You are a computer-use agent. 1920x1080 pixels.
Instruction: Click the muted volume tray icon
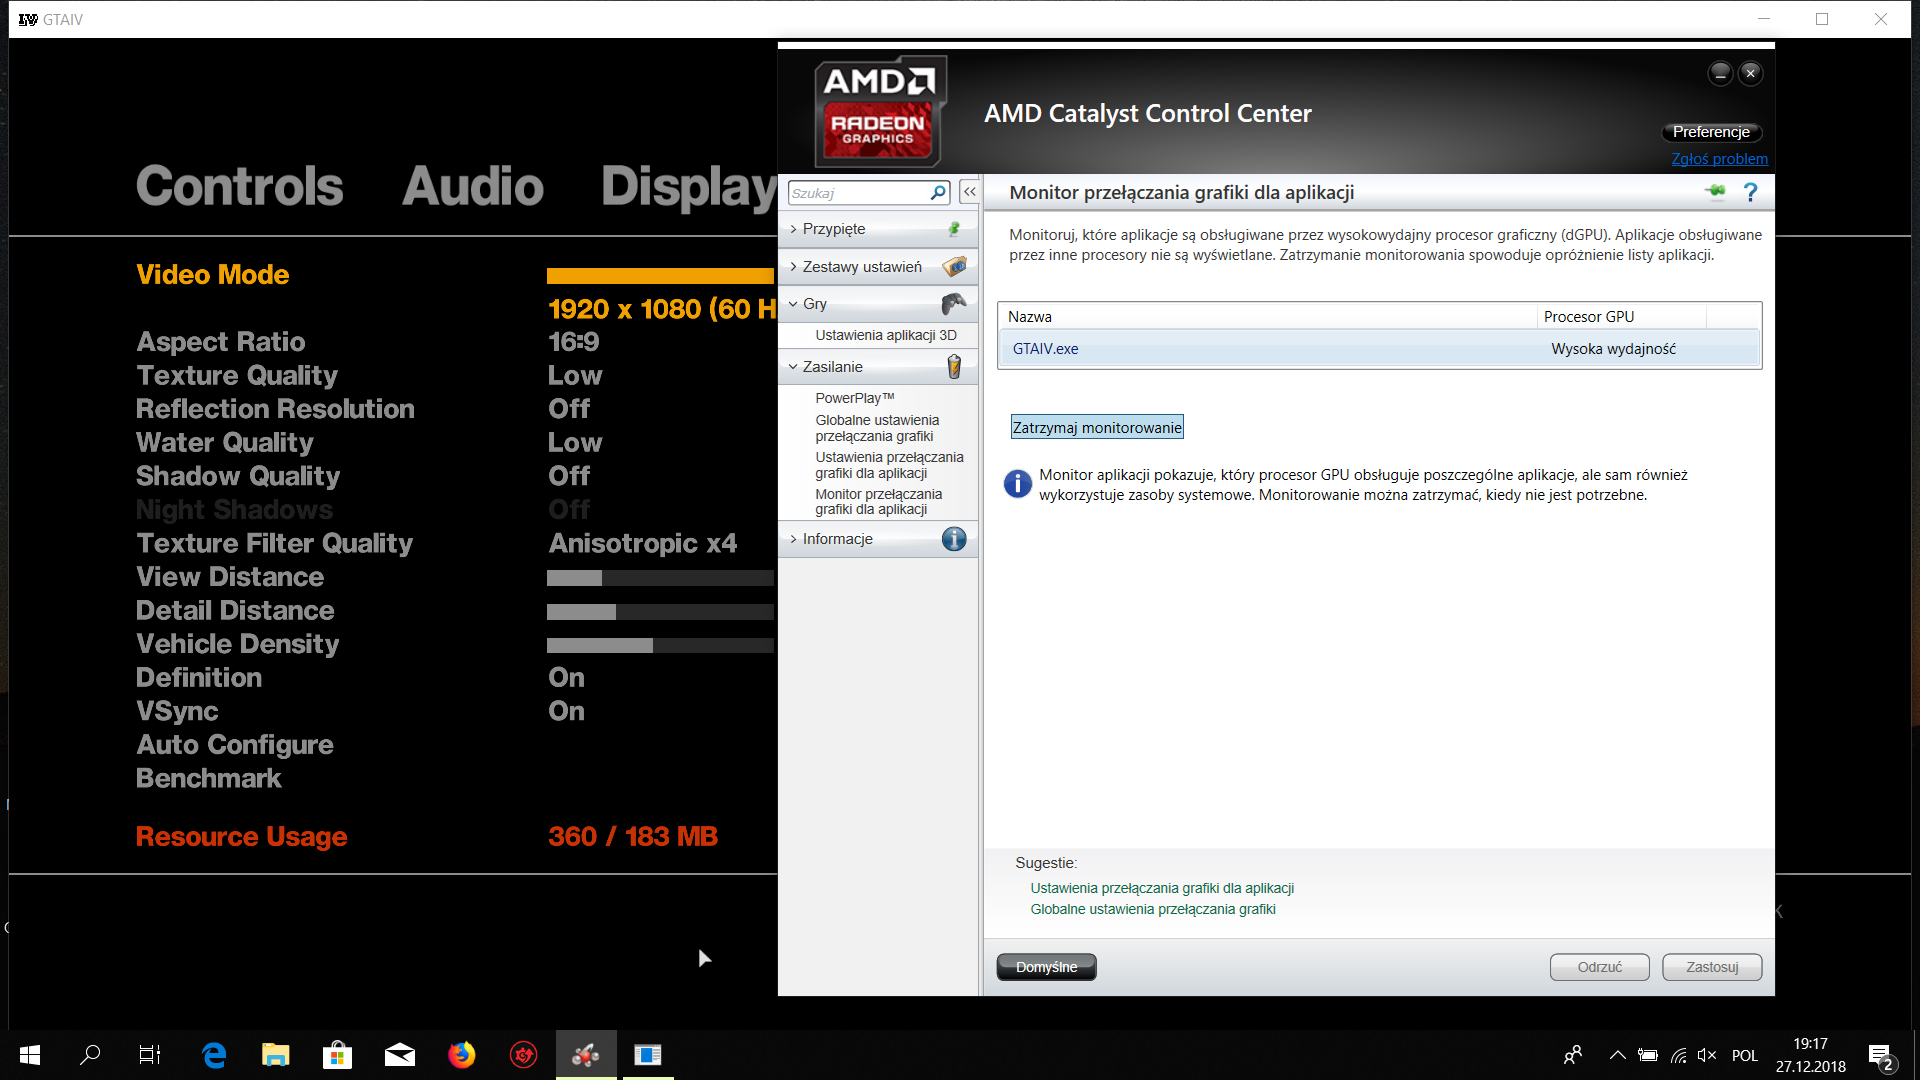(1707, 1055)
